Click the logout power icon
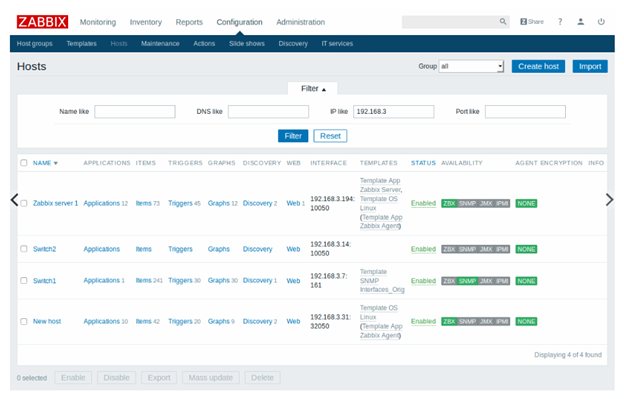Screen dimensions: 624x399 point(601,22)
